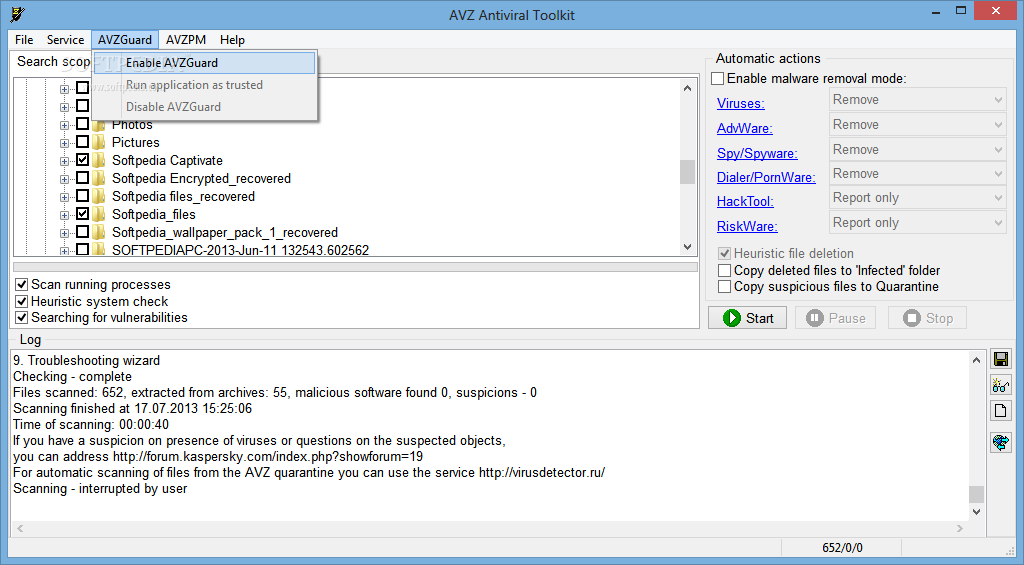Screen dimensions: 1024x565
Task: Click folder tree scroll down arrow
Action: coord(687,247)
